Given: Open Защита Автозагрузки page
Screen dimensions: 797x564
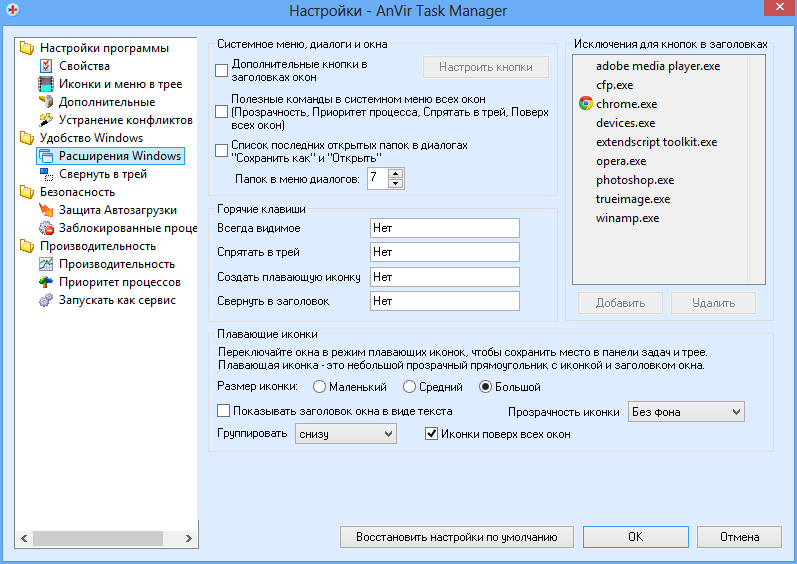Looking at the screenshot, I should tap(118, 210).
